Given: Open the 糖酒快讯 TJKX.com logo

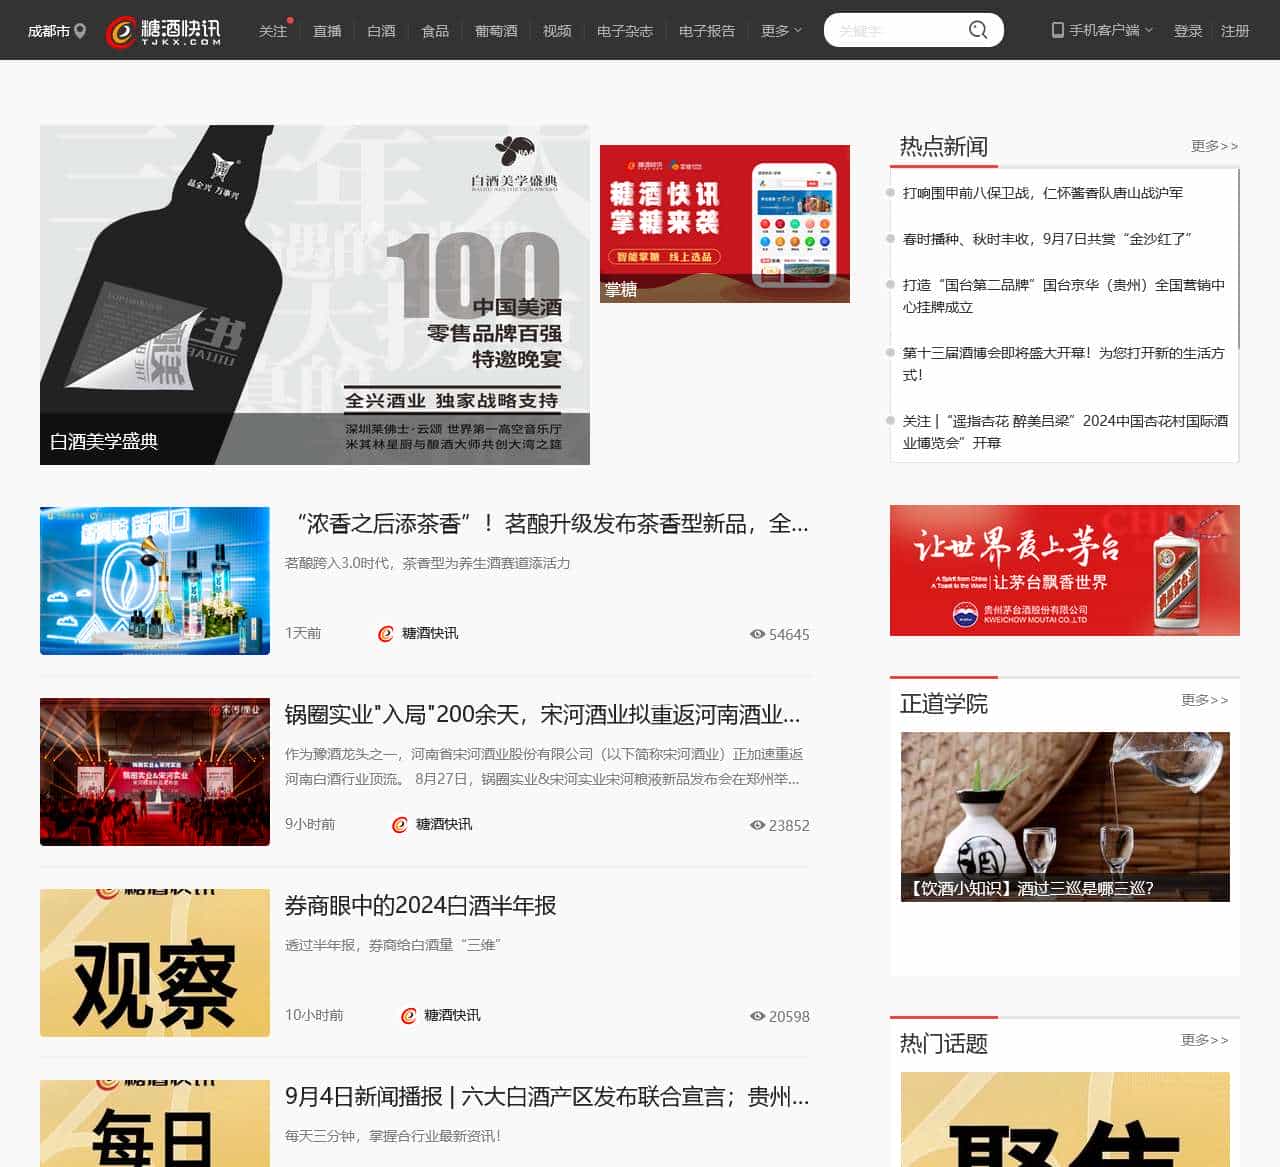Looking at the screenshot, I should 164,31.
